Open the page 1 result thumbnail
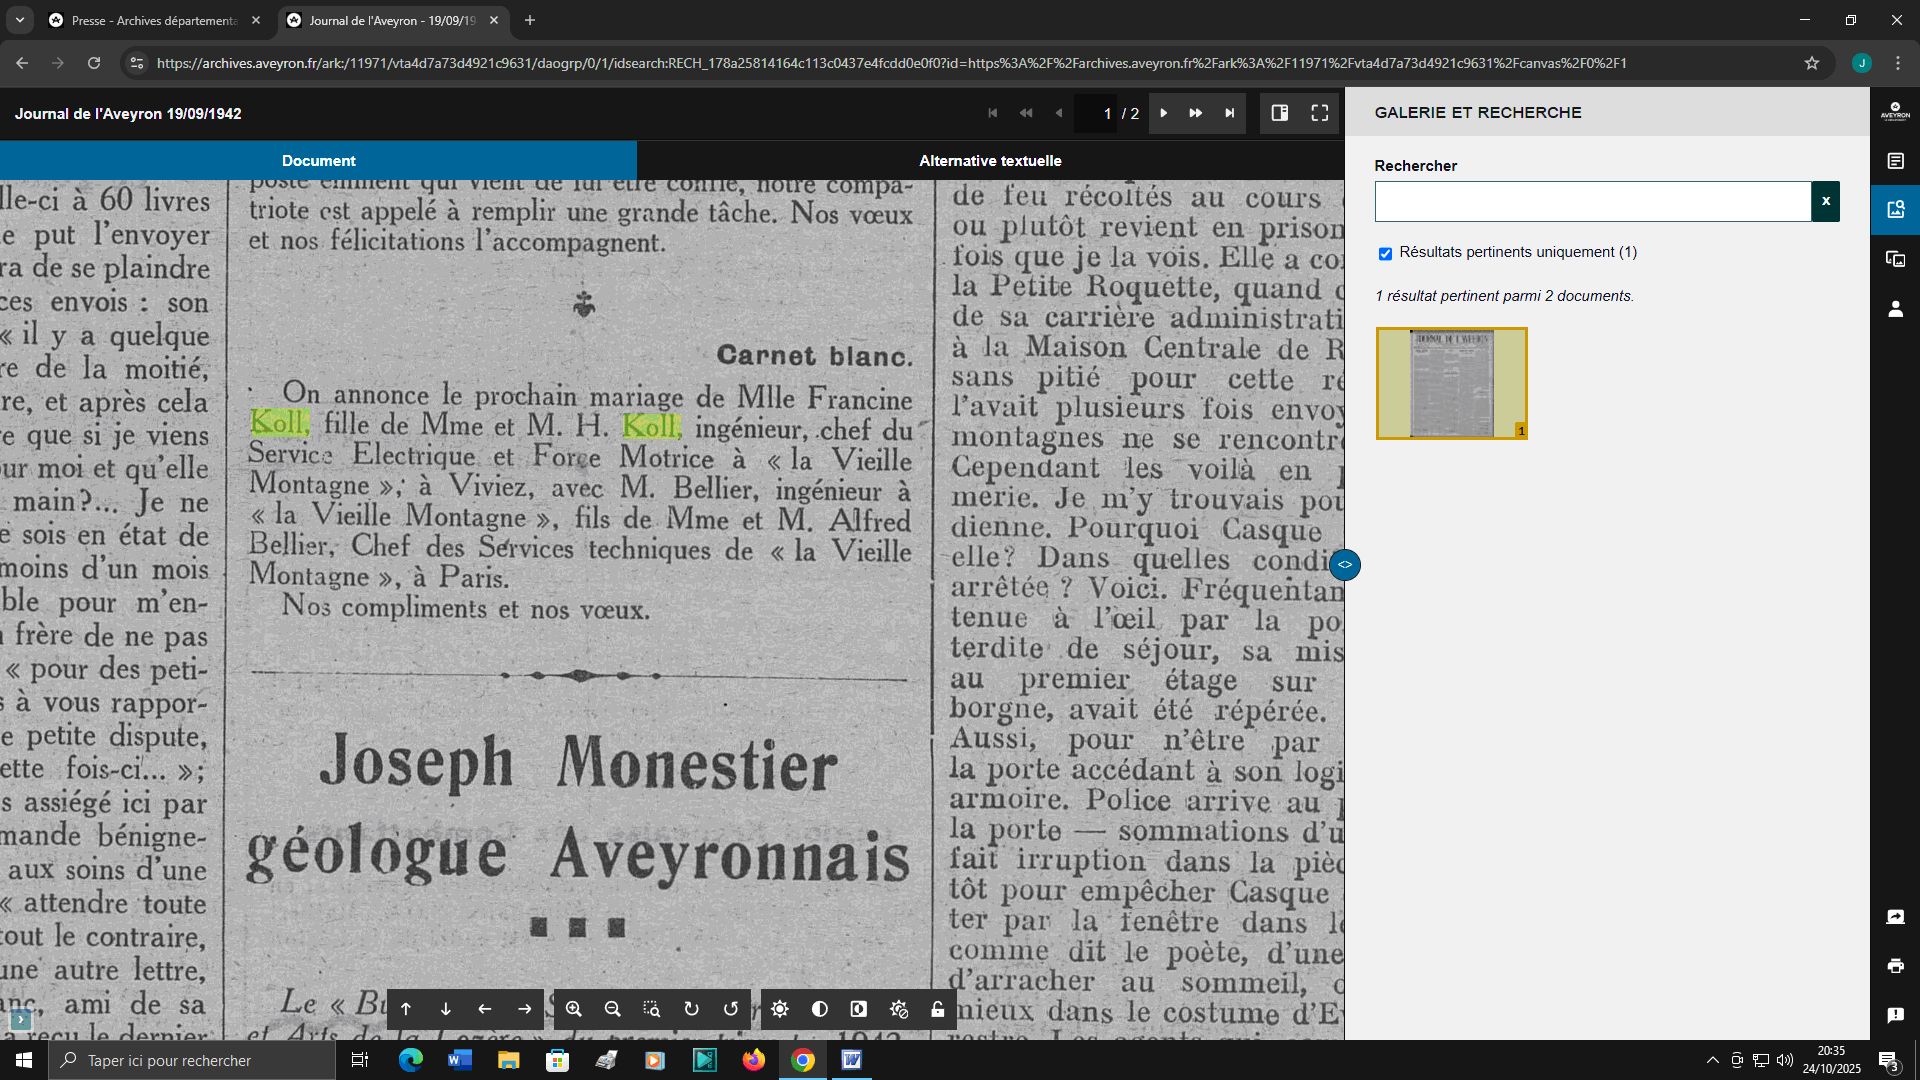The width and height of the screenshot is (1920, 1080). (1451, 383)
